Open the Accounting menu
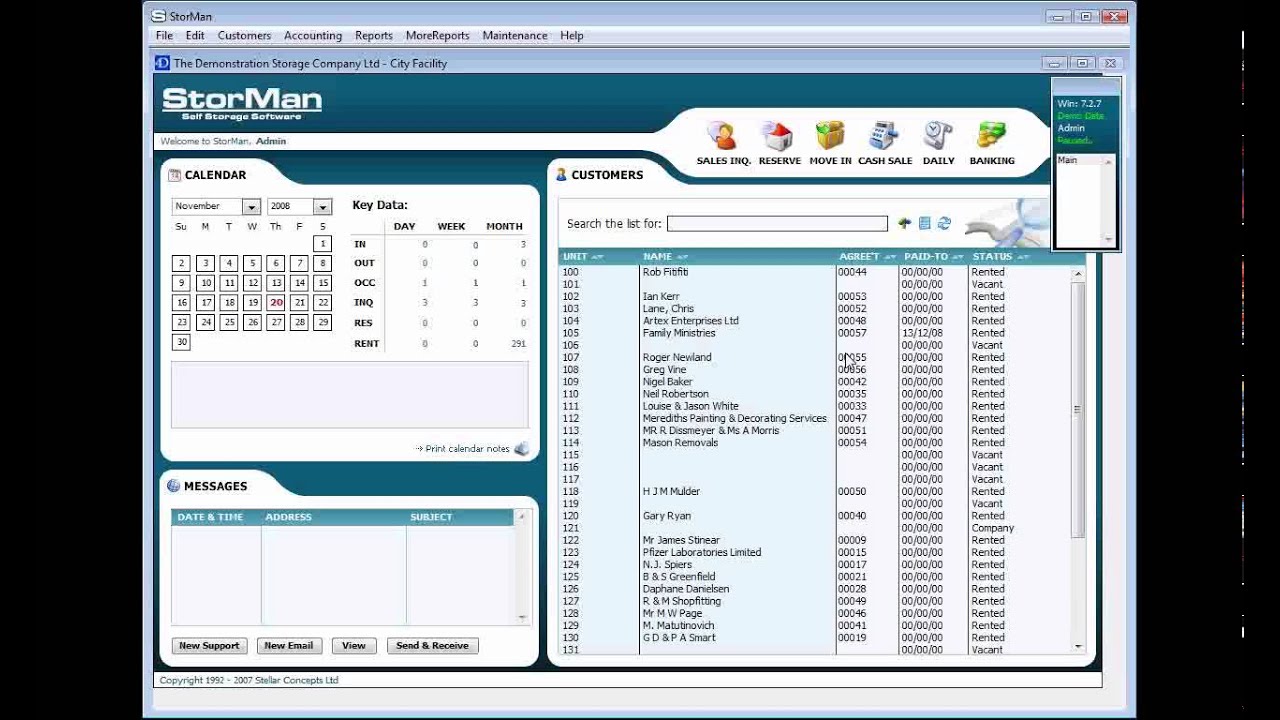1280x720 pixels. coord(313,35)
